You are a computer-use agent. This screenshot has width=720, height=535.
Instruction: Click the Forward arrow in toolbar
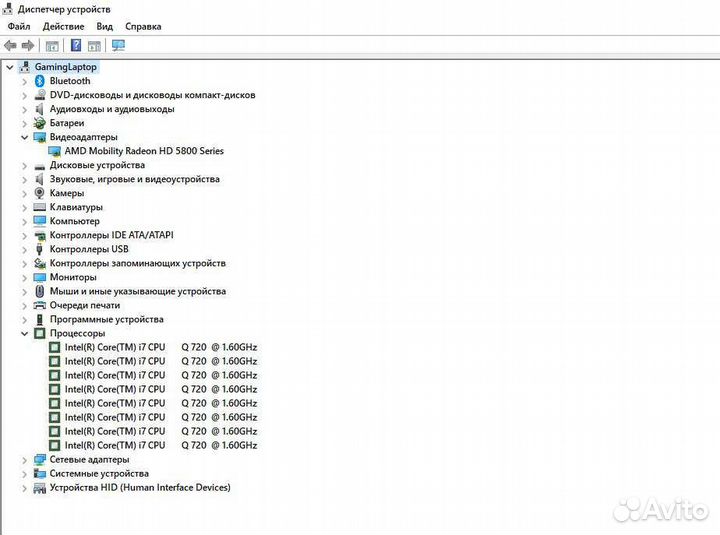(x=28, y=45)
